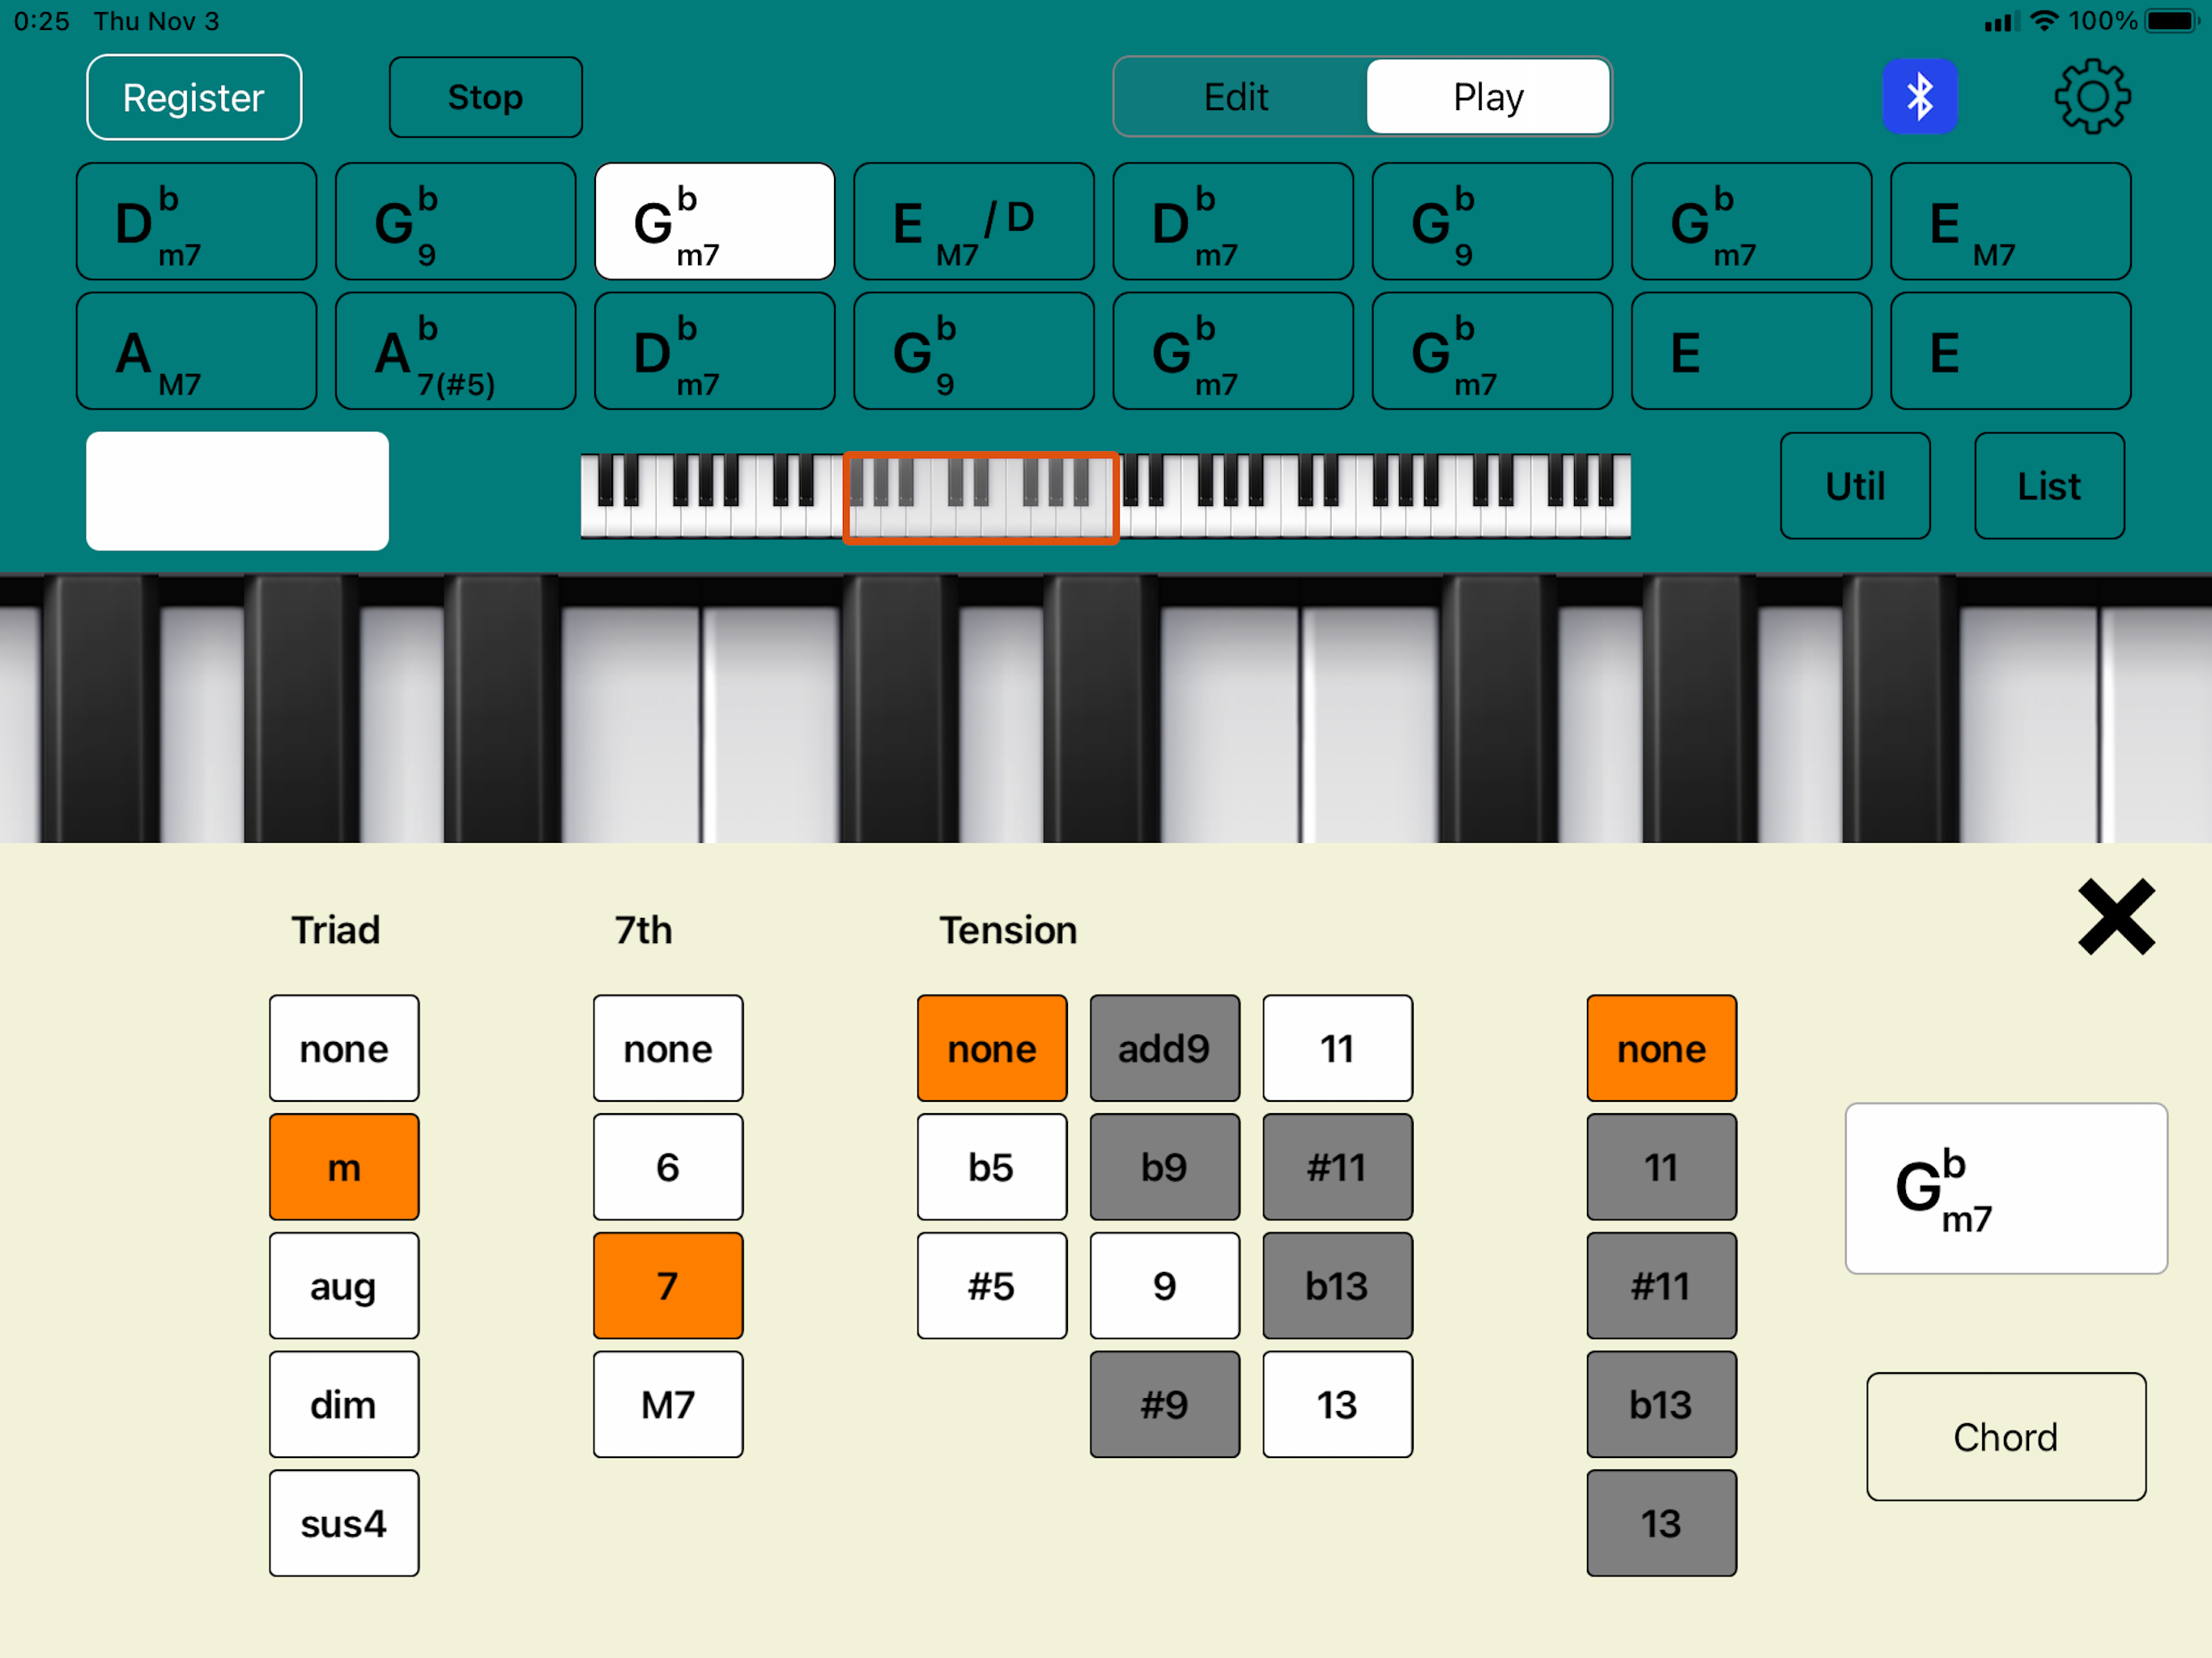
Task: Switch to Edit mode tab
Action: coord(1237,97)
